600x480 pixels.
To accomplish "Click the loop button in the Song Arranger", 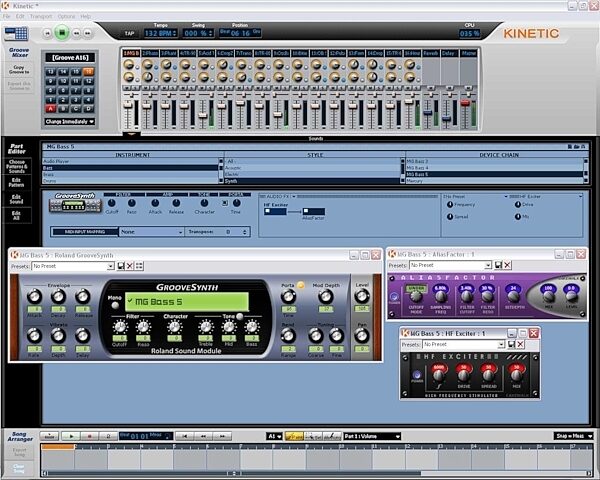I will [x=108, y=436].
